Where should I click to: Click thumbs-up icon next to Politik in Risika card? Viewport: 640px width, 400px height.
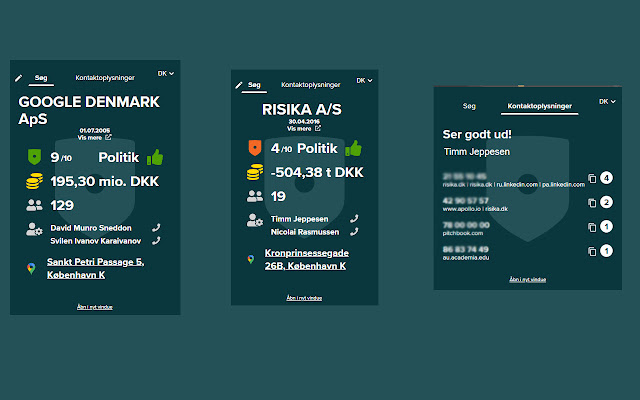[x=353, y=148]
